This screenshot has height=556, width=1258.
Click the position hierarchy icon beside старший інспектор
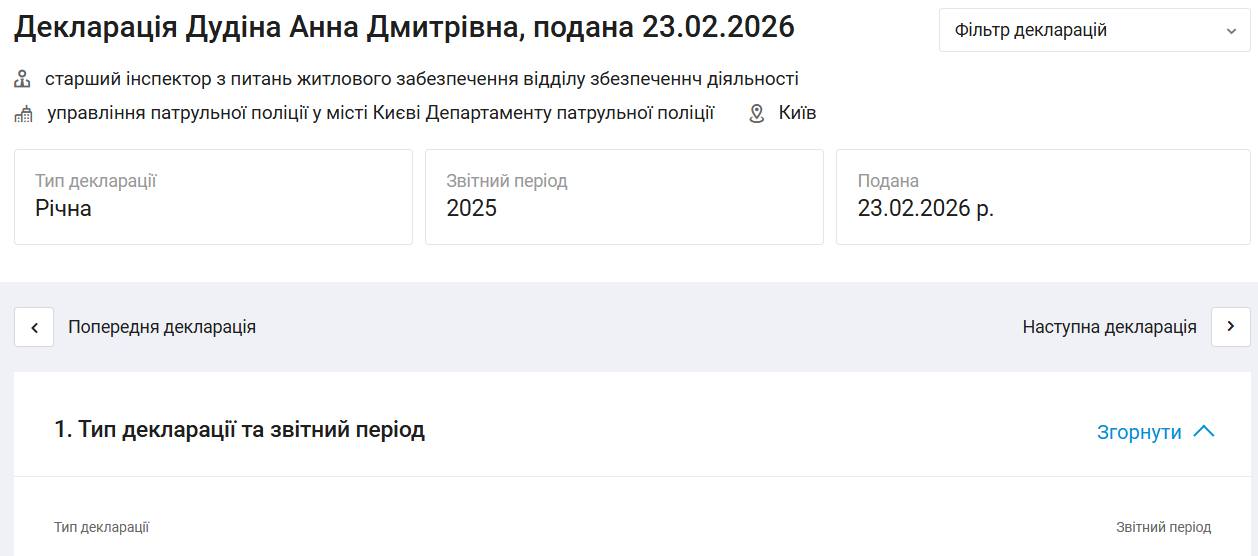[x=23, y=79]
